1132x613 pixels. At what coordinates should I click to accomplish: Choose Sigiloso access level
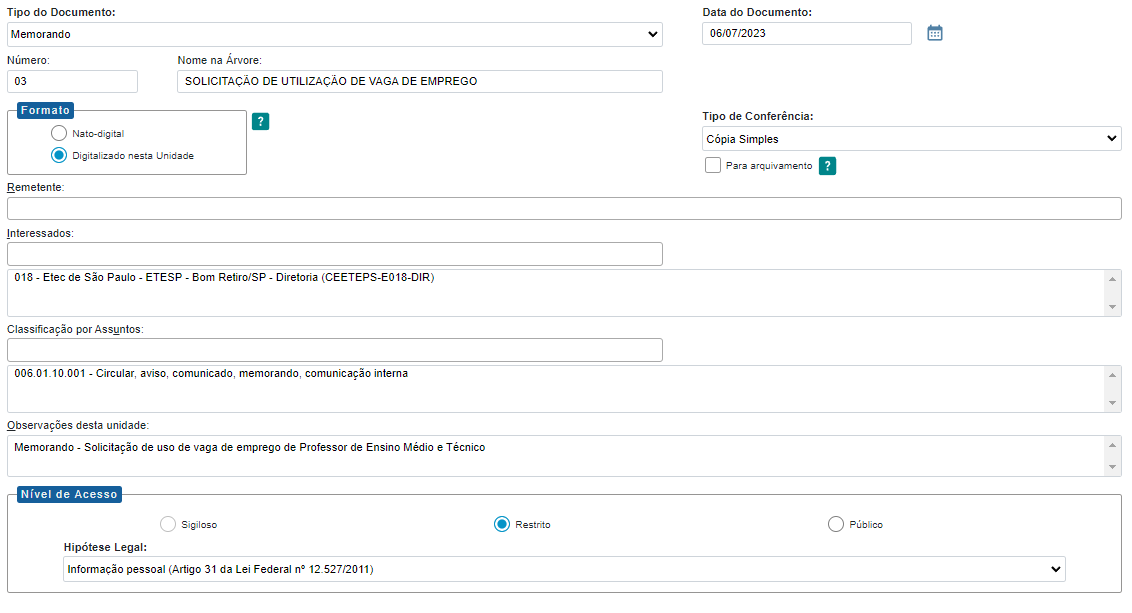168,524
